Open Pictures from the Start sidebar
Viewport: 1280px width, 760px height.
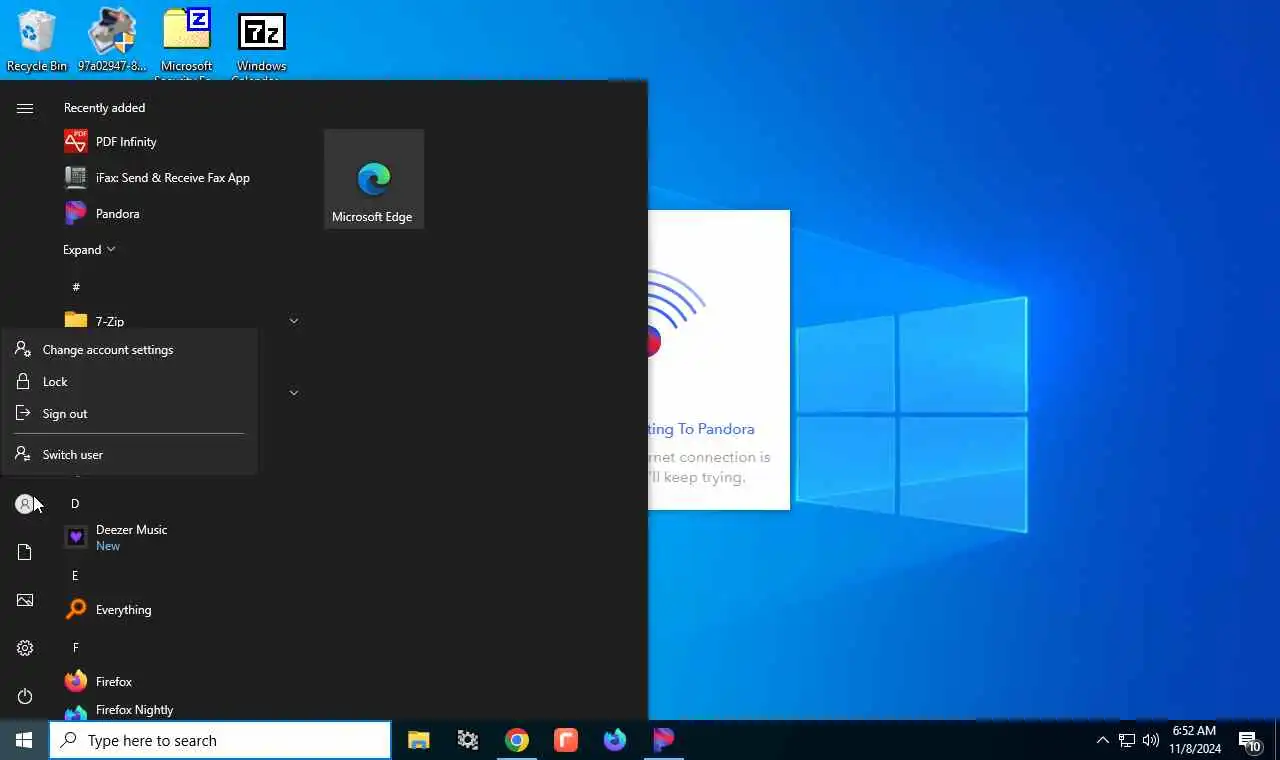coord(25,600)
